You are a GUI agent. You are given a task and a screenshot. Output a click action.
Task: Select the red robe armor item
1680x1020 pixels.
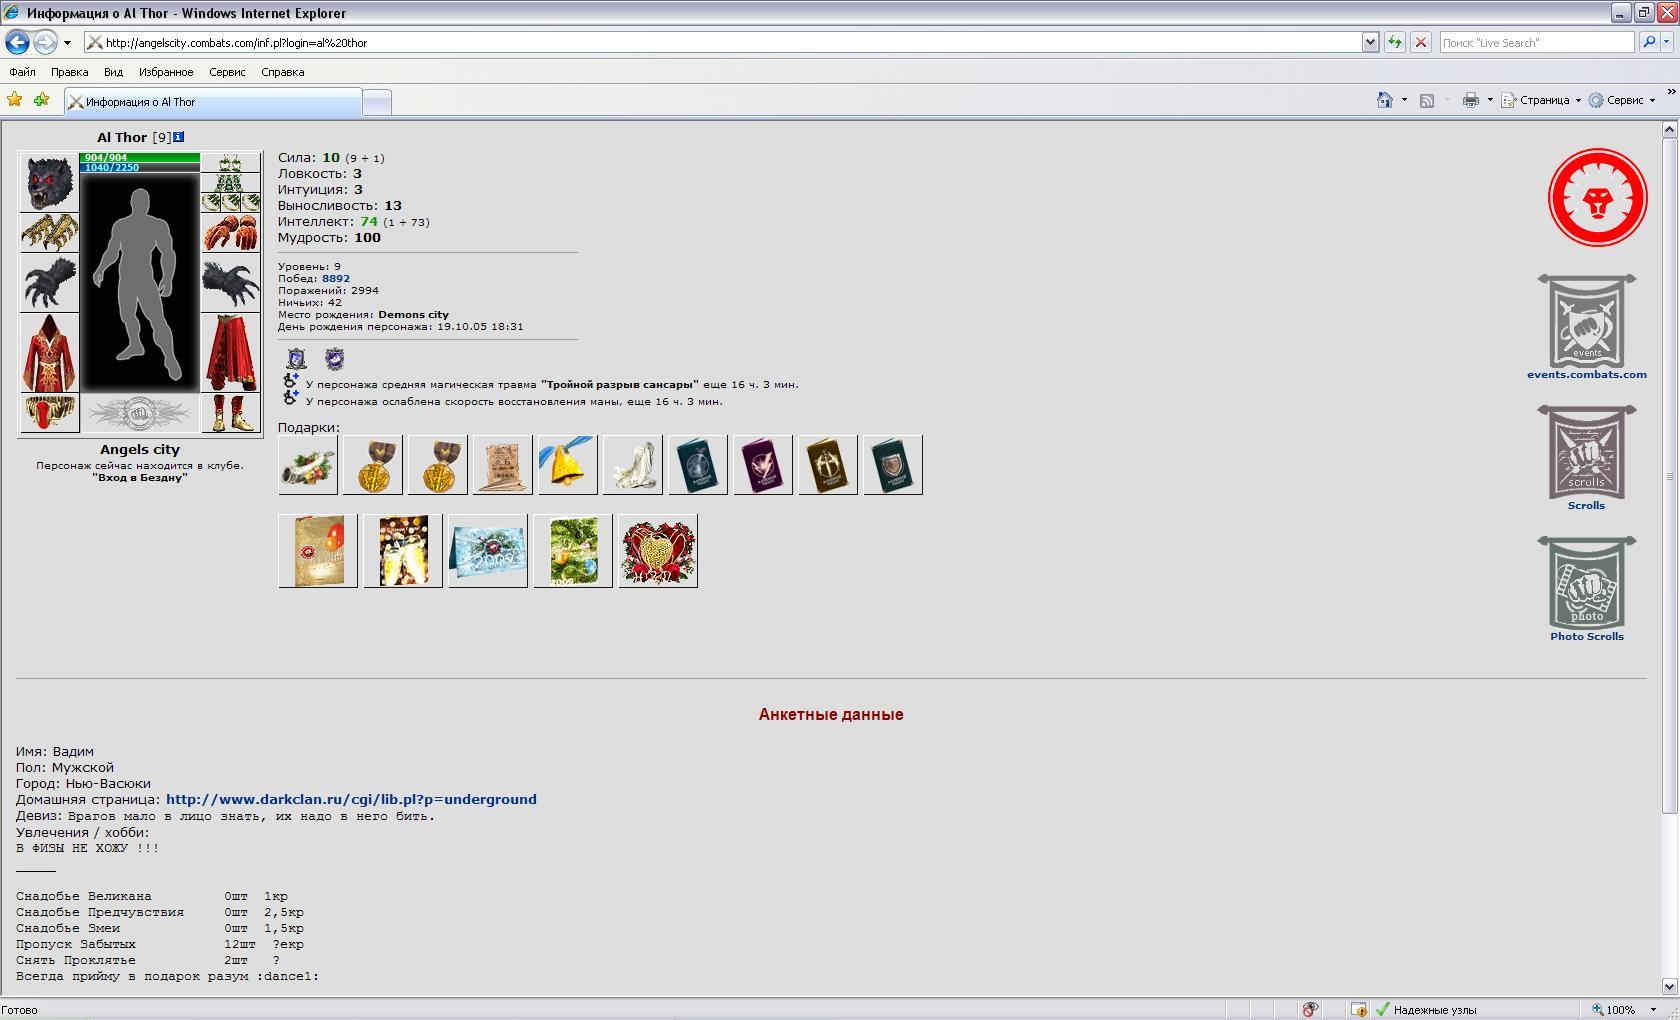[x=49, y=353]
